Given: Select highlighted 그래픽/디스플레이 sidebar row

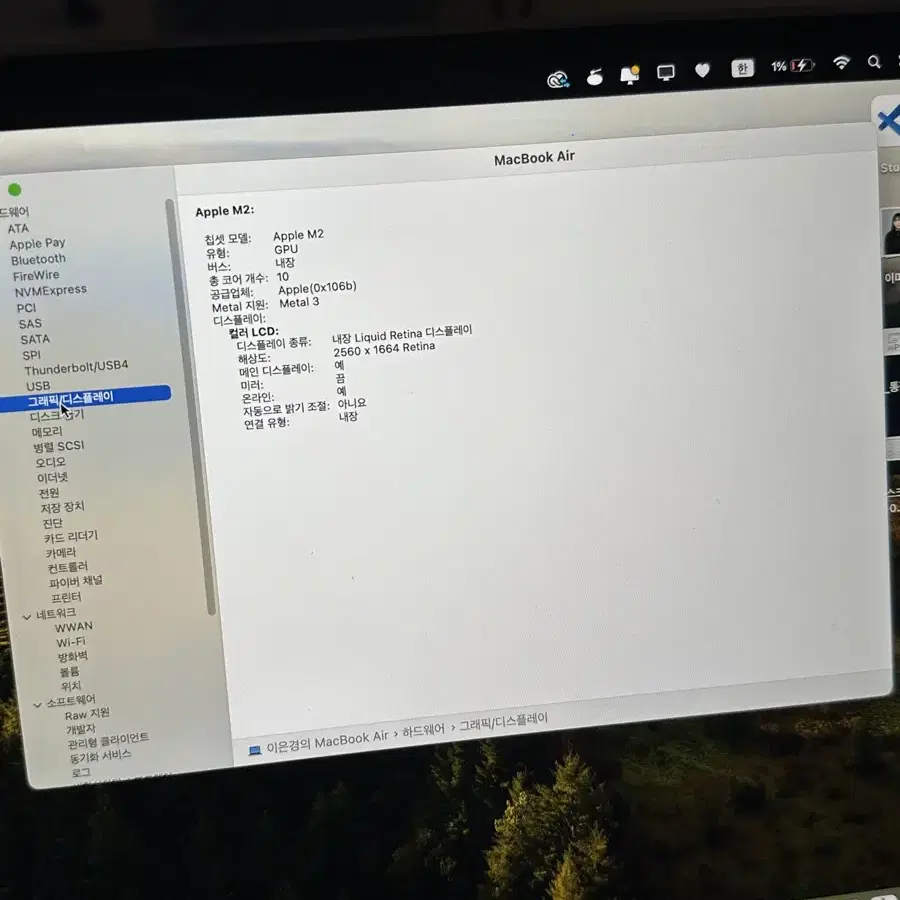Looking at the screenshot, I should pos(85,398).
